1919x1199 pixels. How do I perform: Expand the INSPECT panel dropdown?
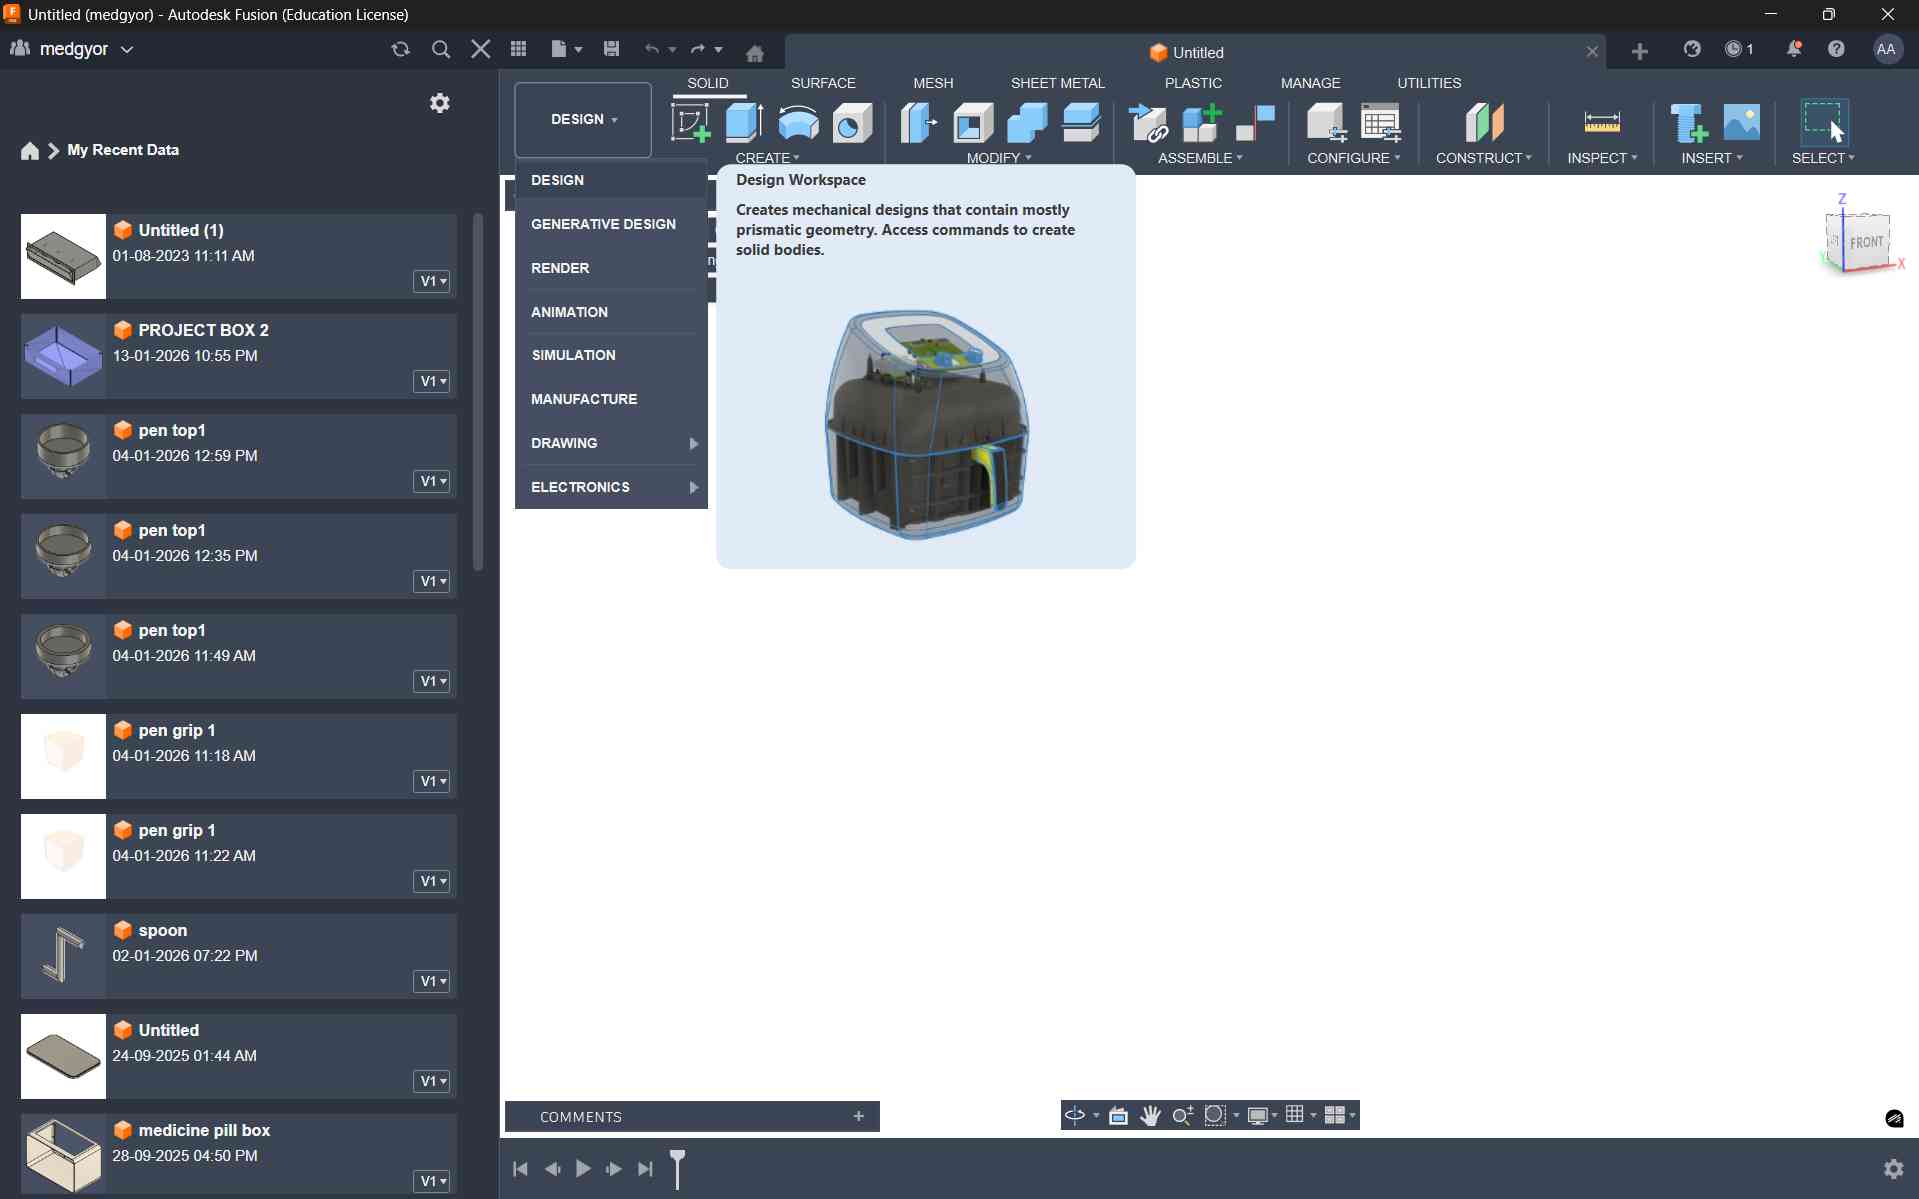coord(1602,158)
